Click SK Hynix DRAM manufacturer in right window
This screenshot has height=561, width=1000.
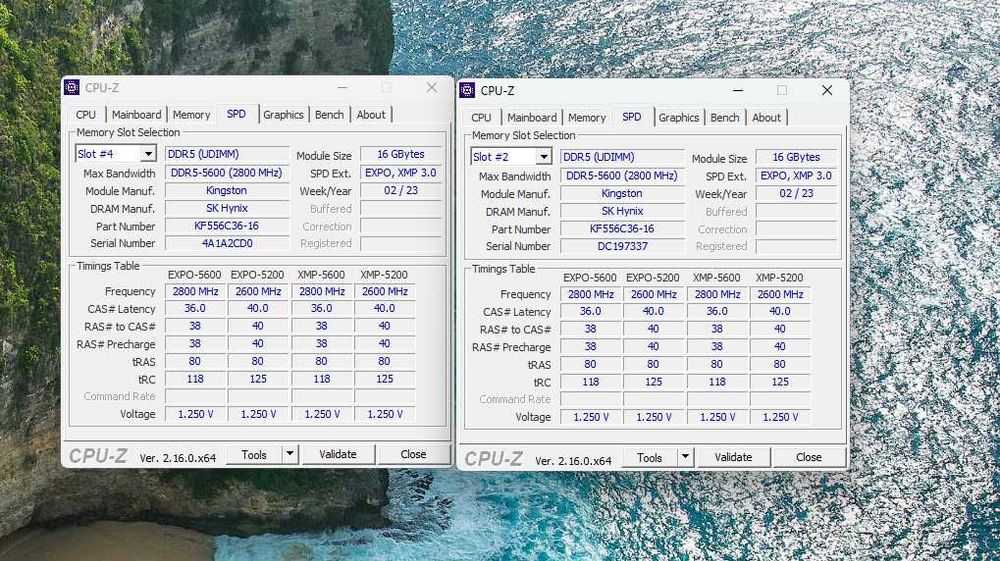pos(622,211)
